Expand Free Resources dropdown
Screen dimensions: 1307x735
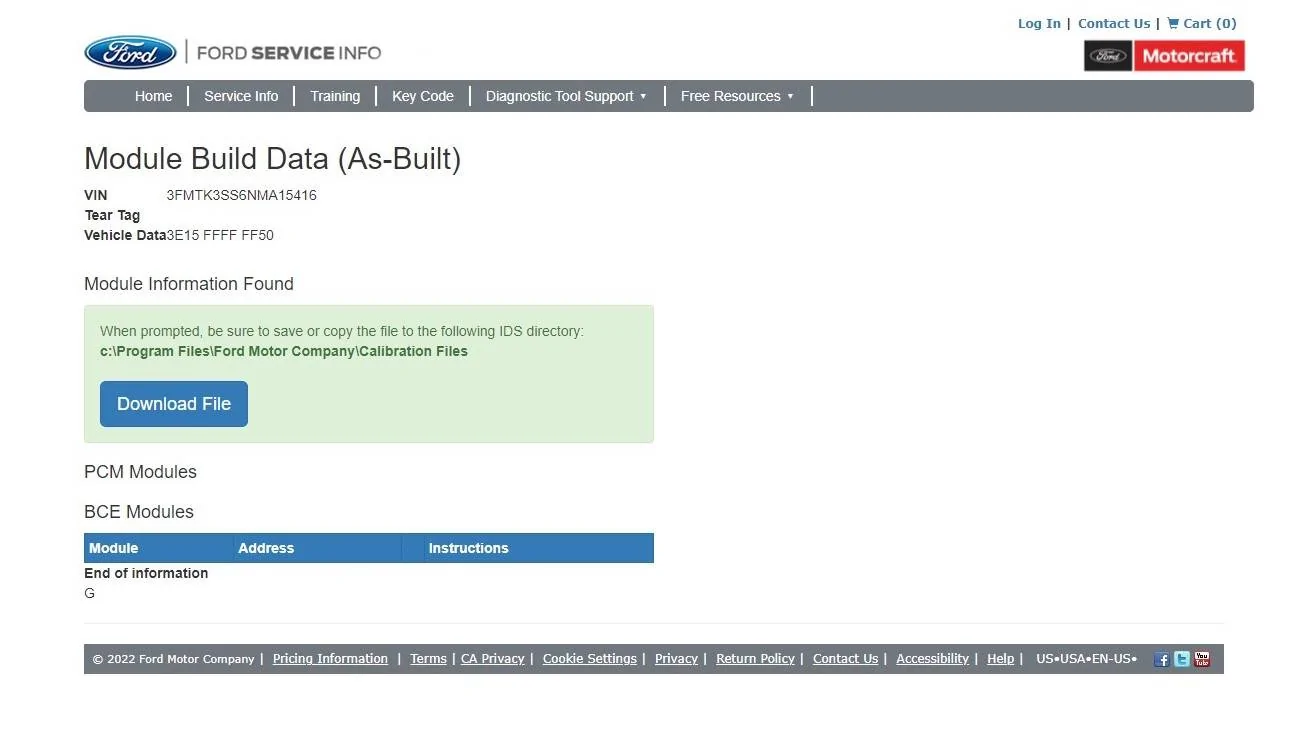coord(737,96)
